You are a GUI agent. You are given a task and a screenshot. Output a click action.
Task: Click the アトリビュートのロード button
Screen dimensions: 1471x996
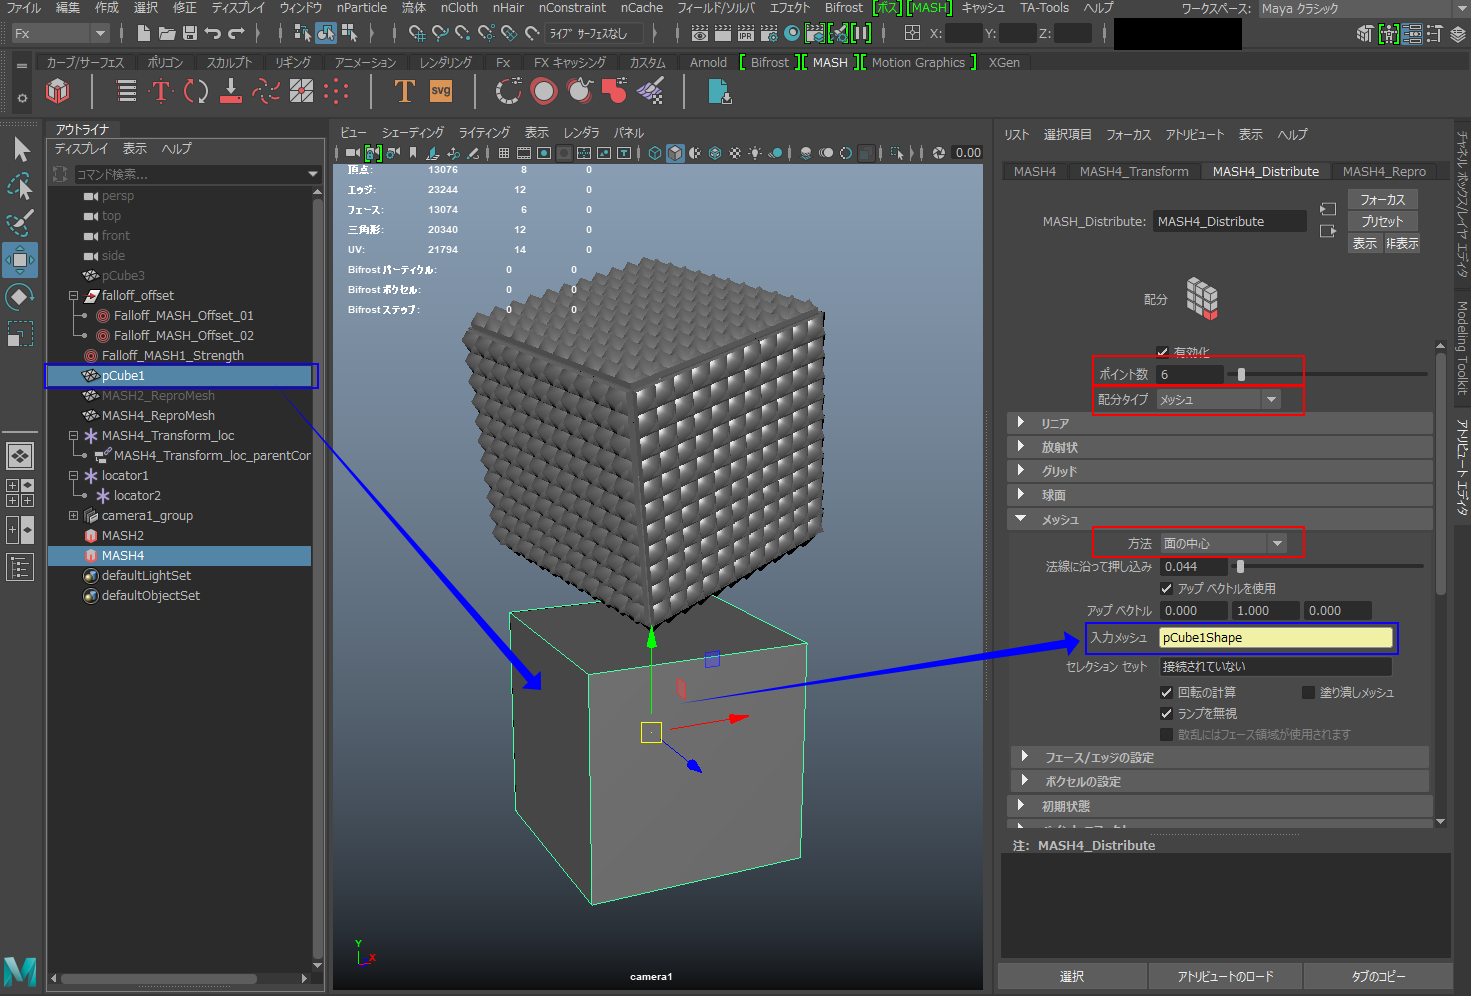[x=1225, y=976]
